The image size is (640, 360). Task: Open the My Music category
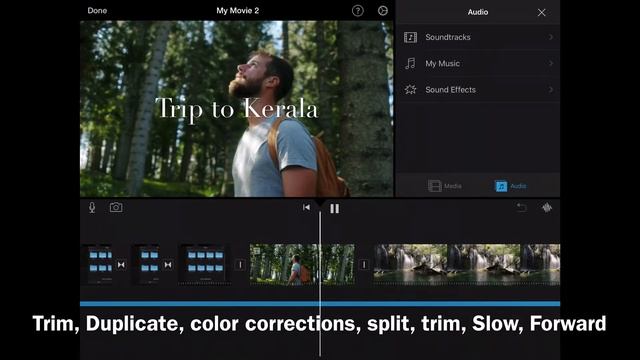click(478, 63)
